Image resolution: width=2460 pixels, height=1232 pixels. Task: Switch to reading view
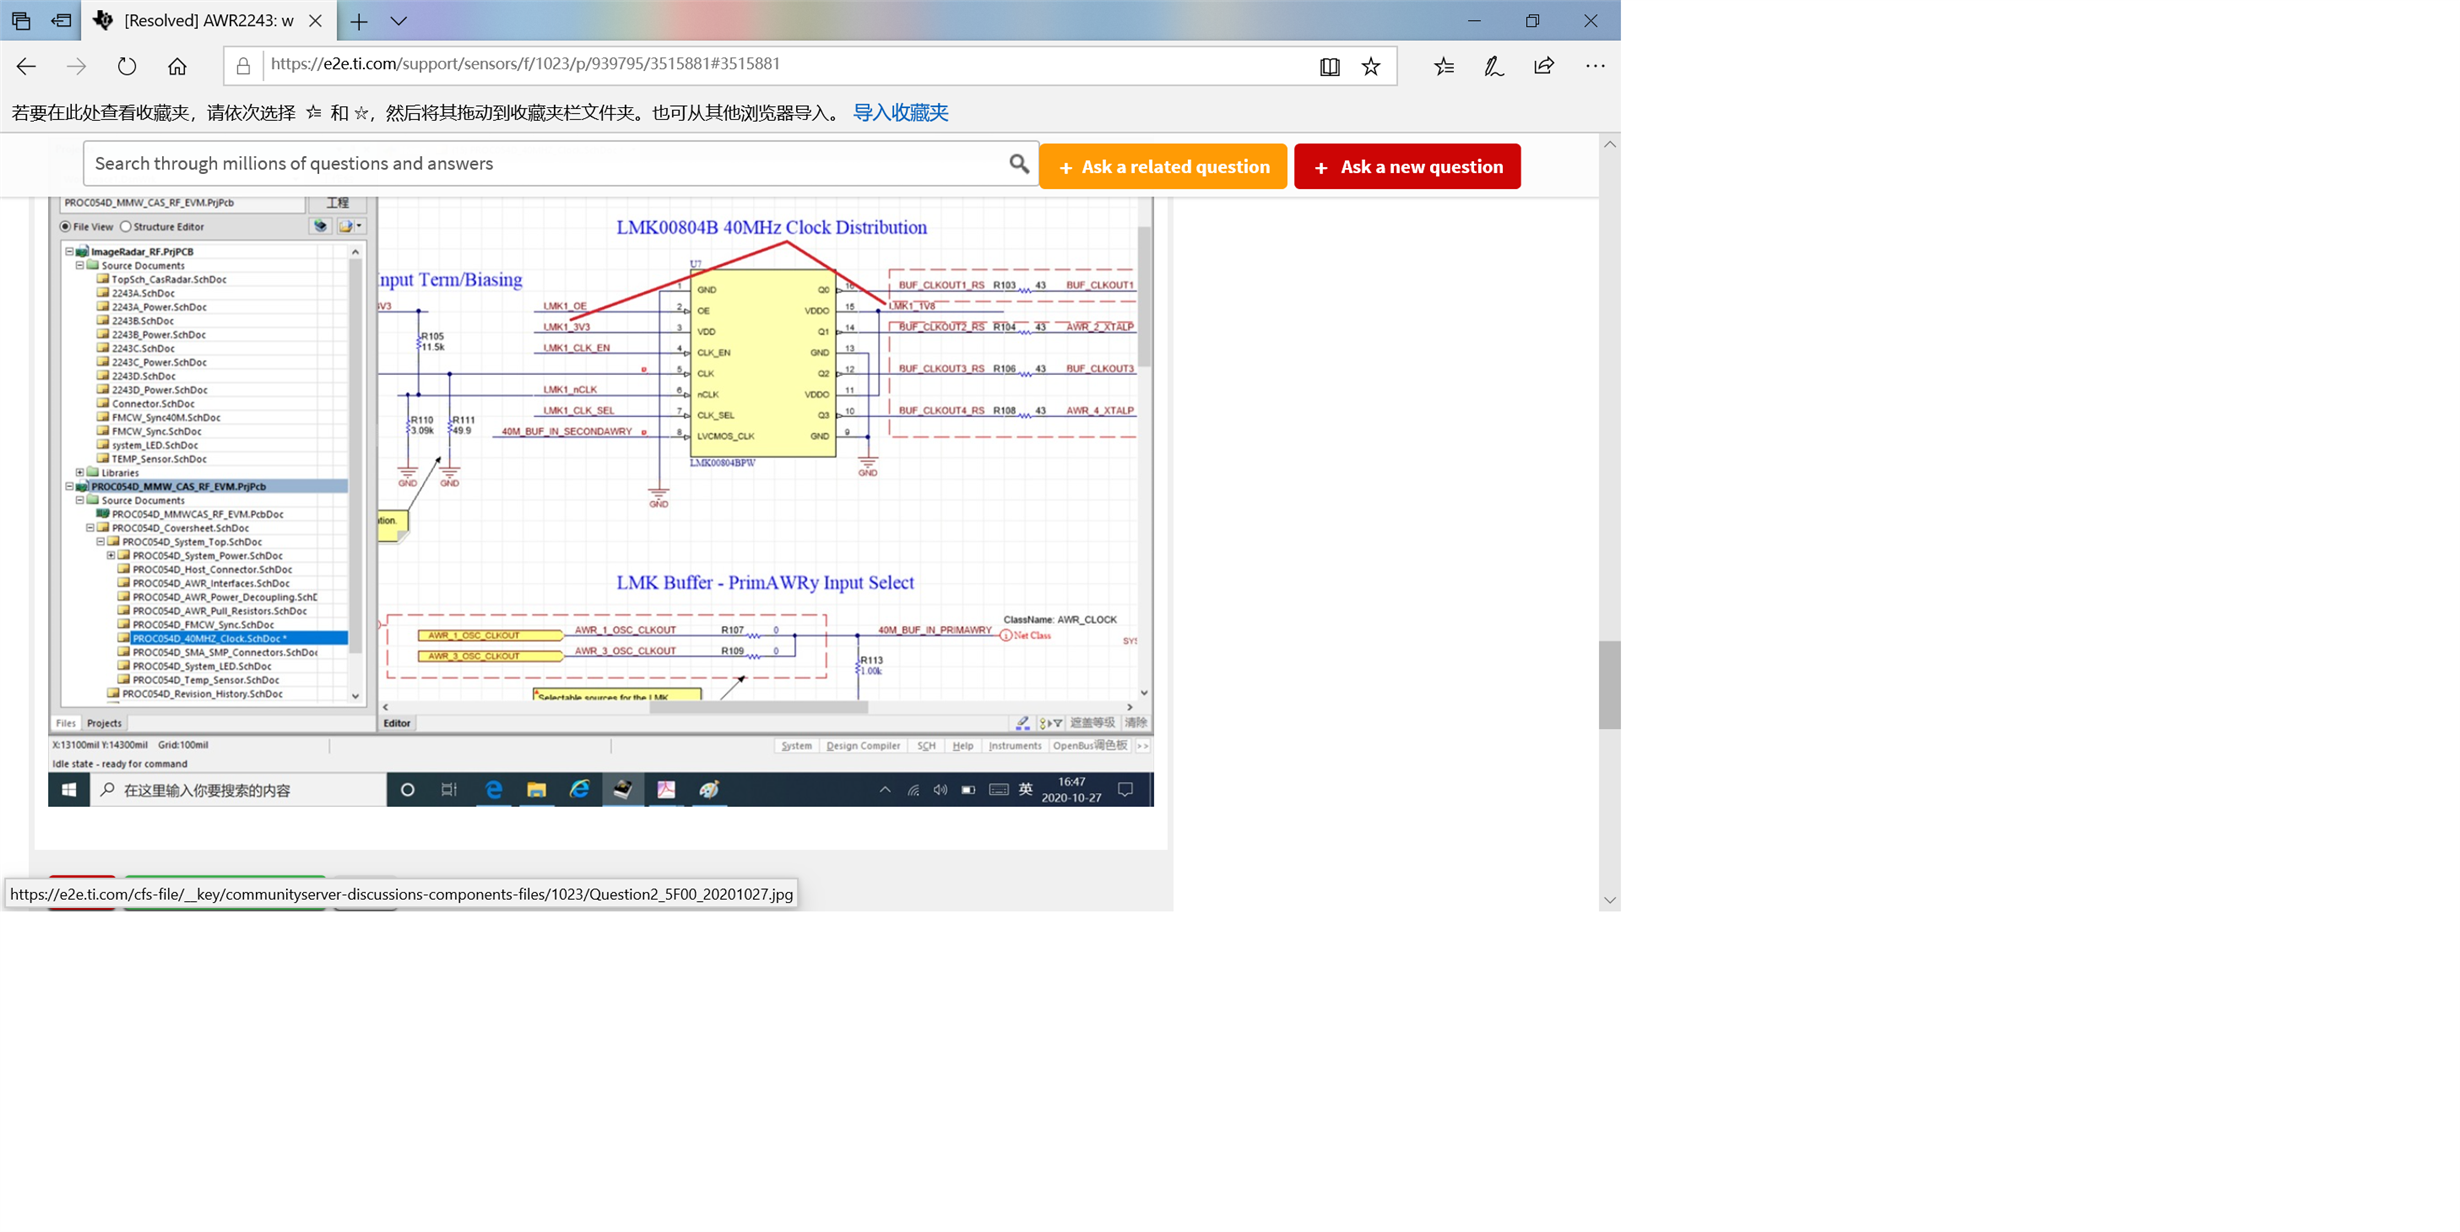tap(1329, 66)
